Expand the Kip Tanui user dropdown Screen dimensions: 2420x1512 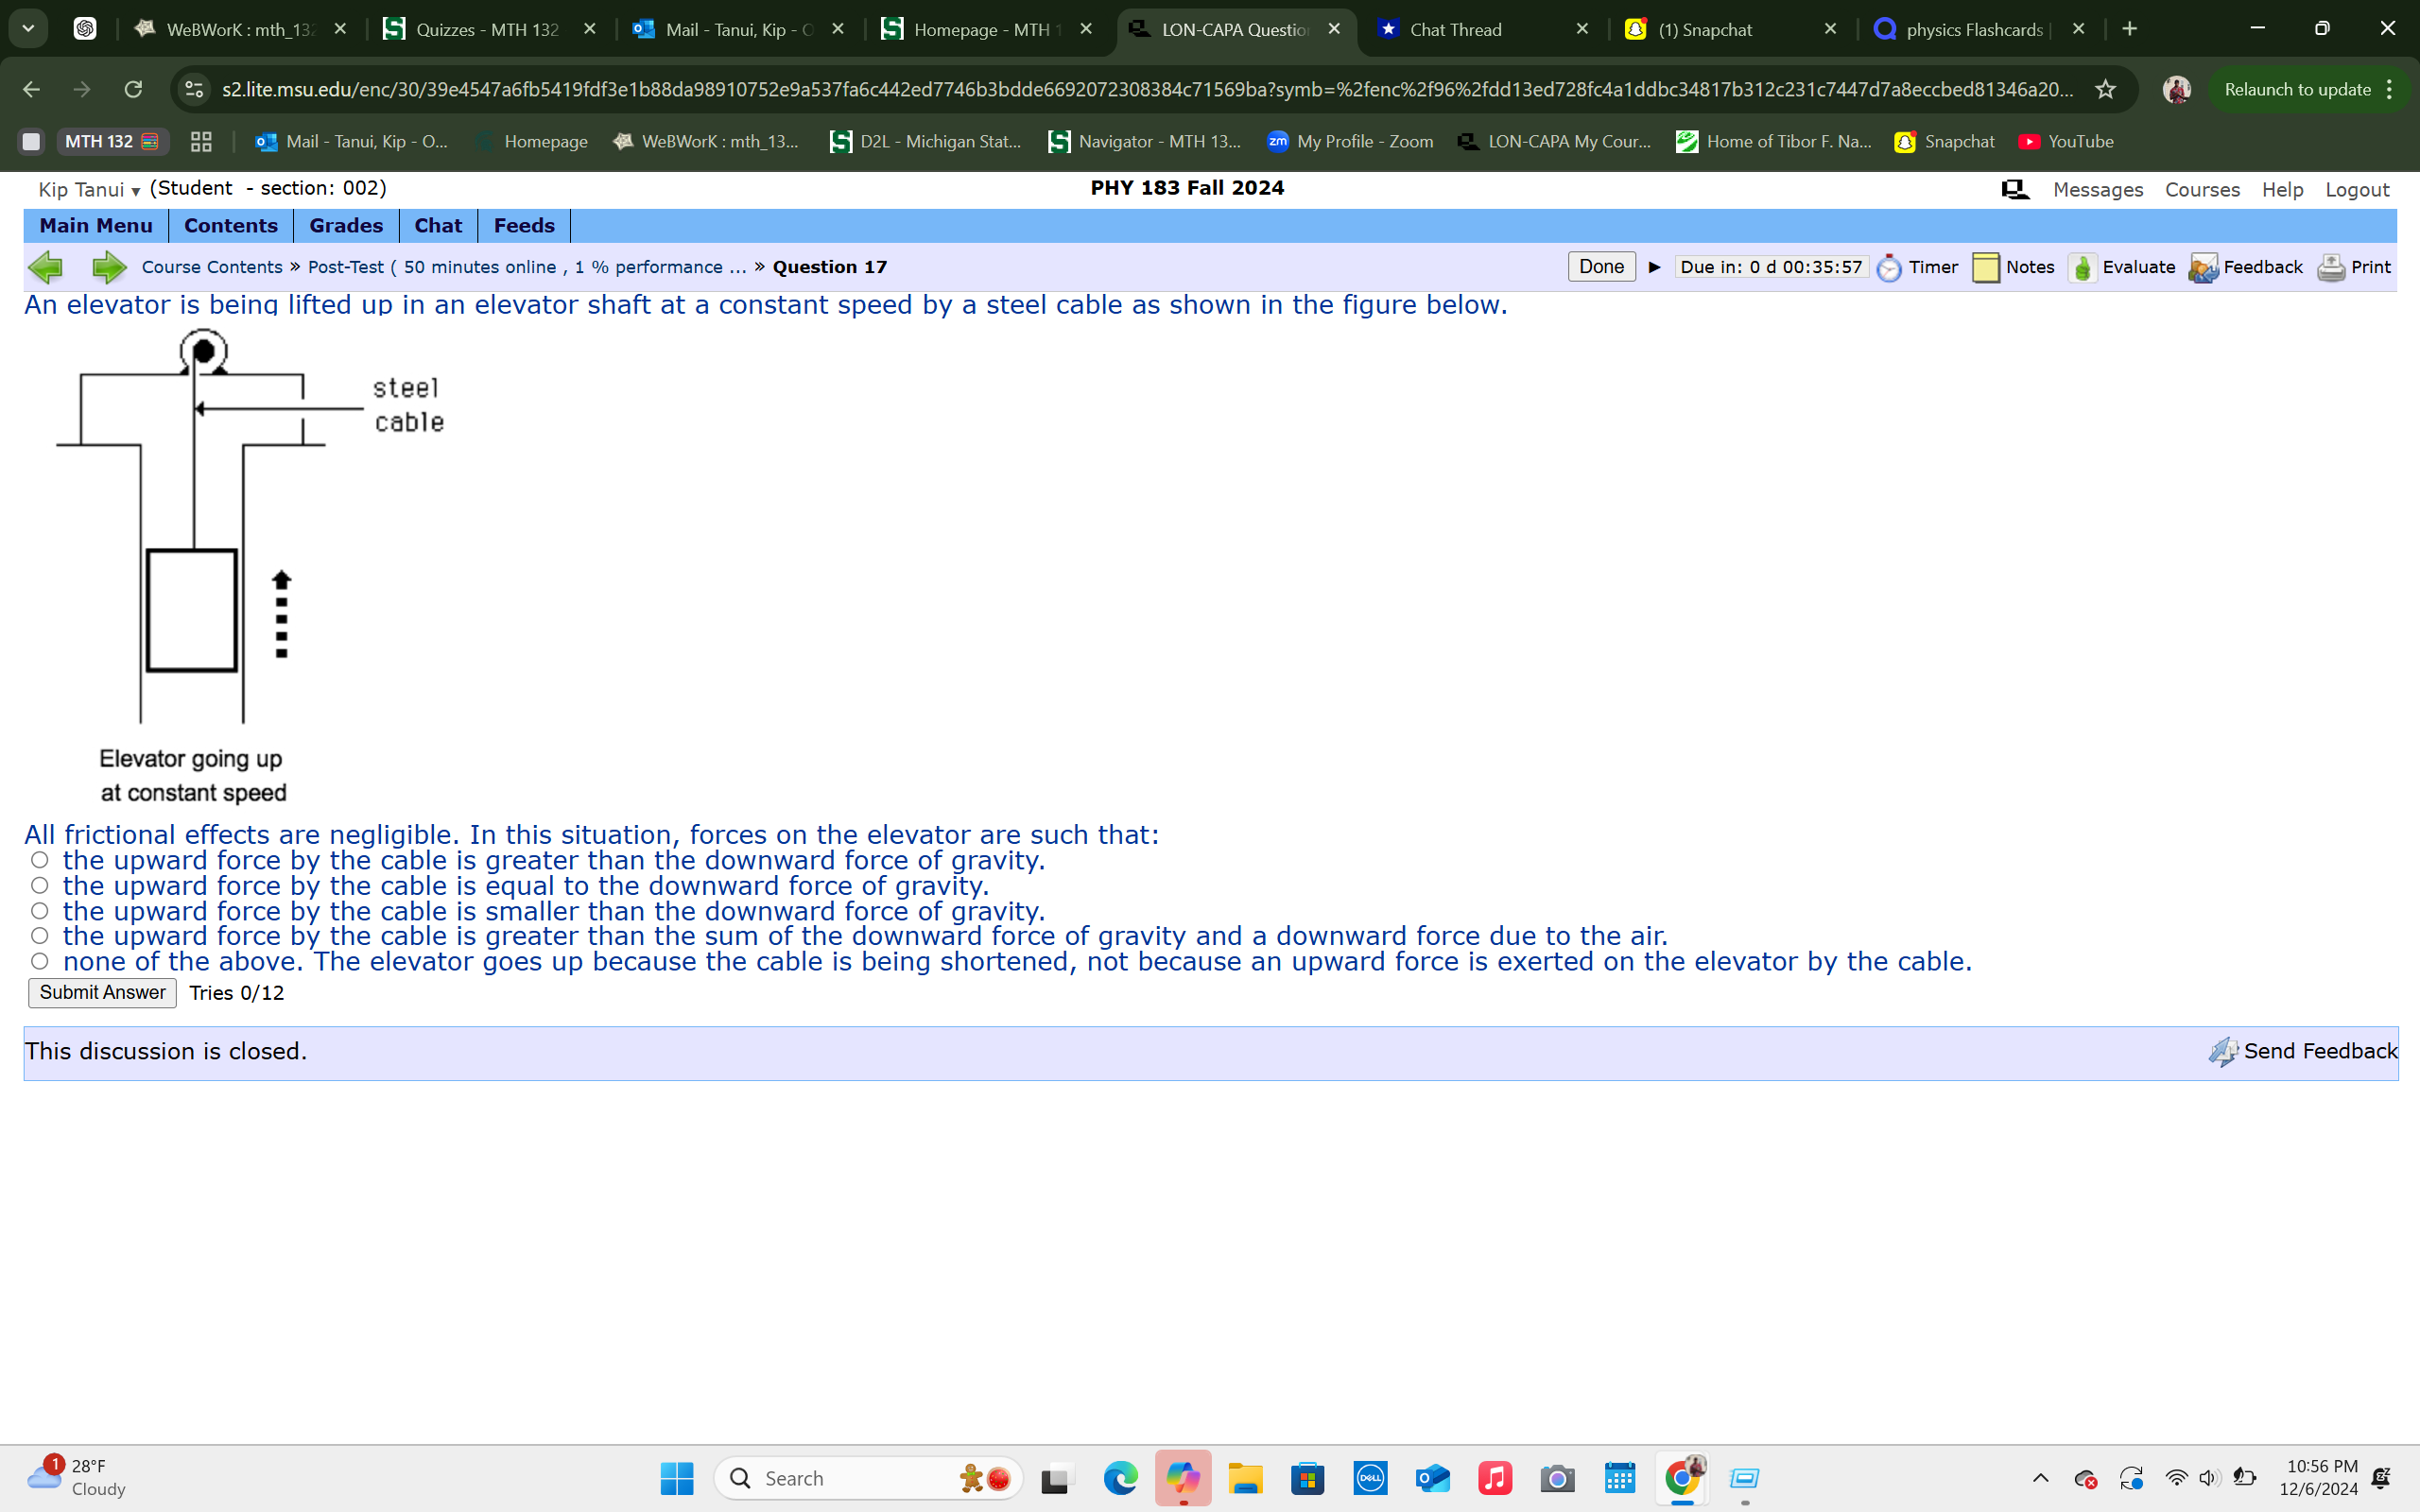(x=136, y=190)
